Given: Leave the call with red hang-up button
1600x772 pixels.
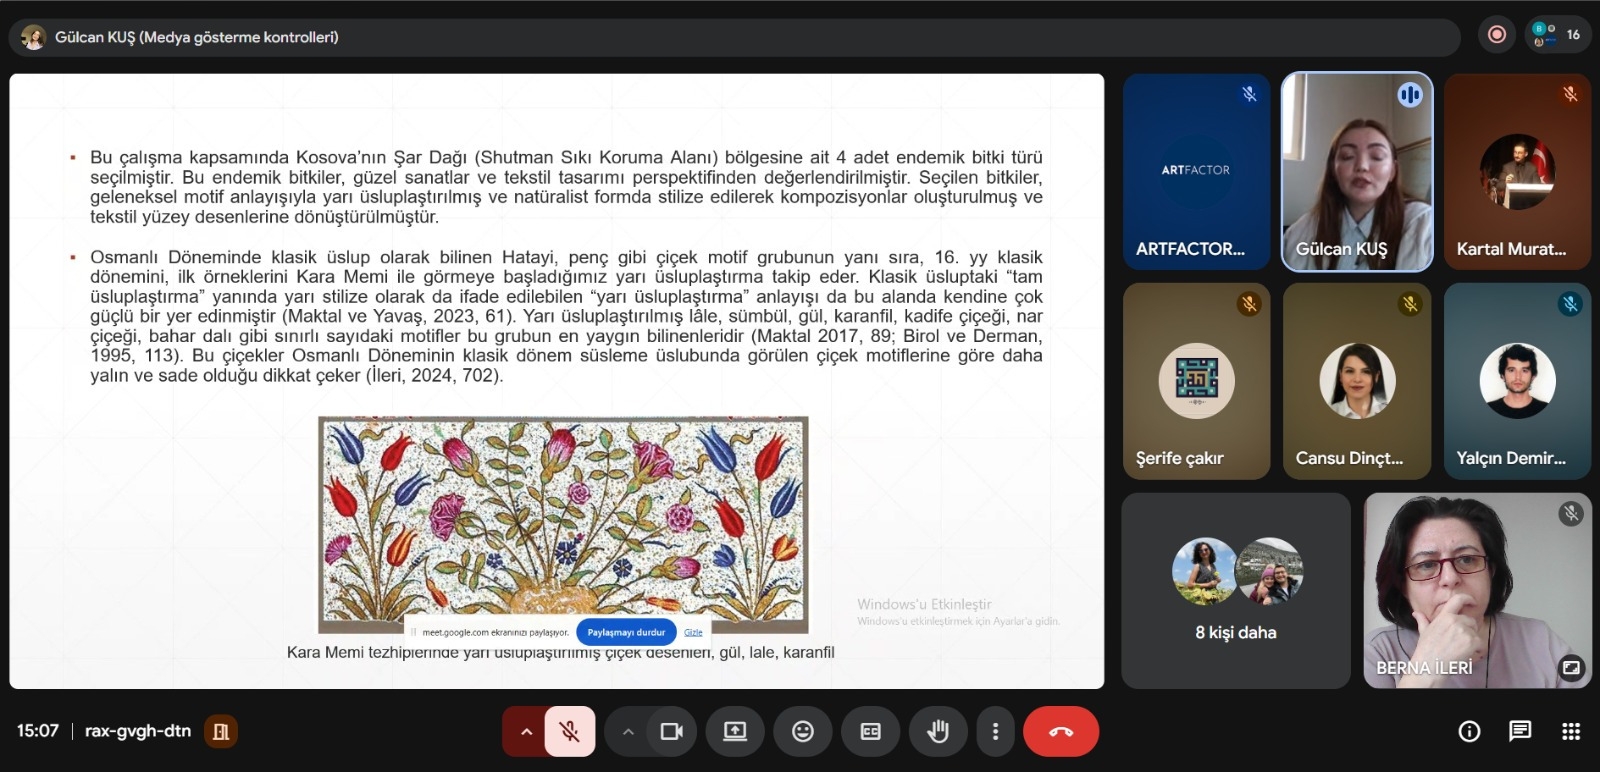Looking at the screenshot, I should 1060,731.
